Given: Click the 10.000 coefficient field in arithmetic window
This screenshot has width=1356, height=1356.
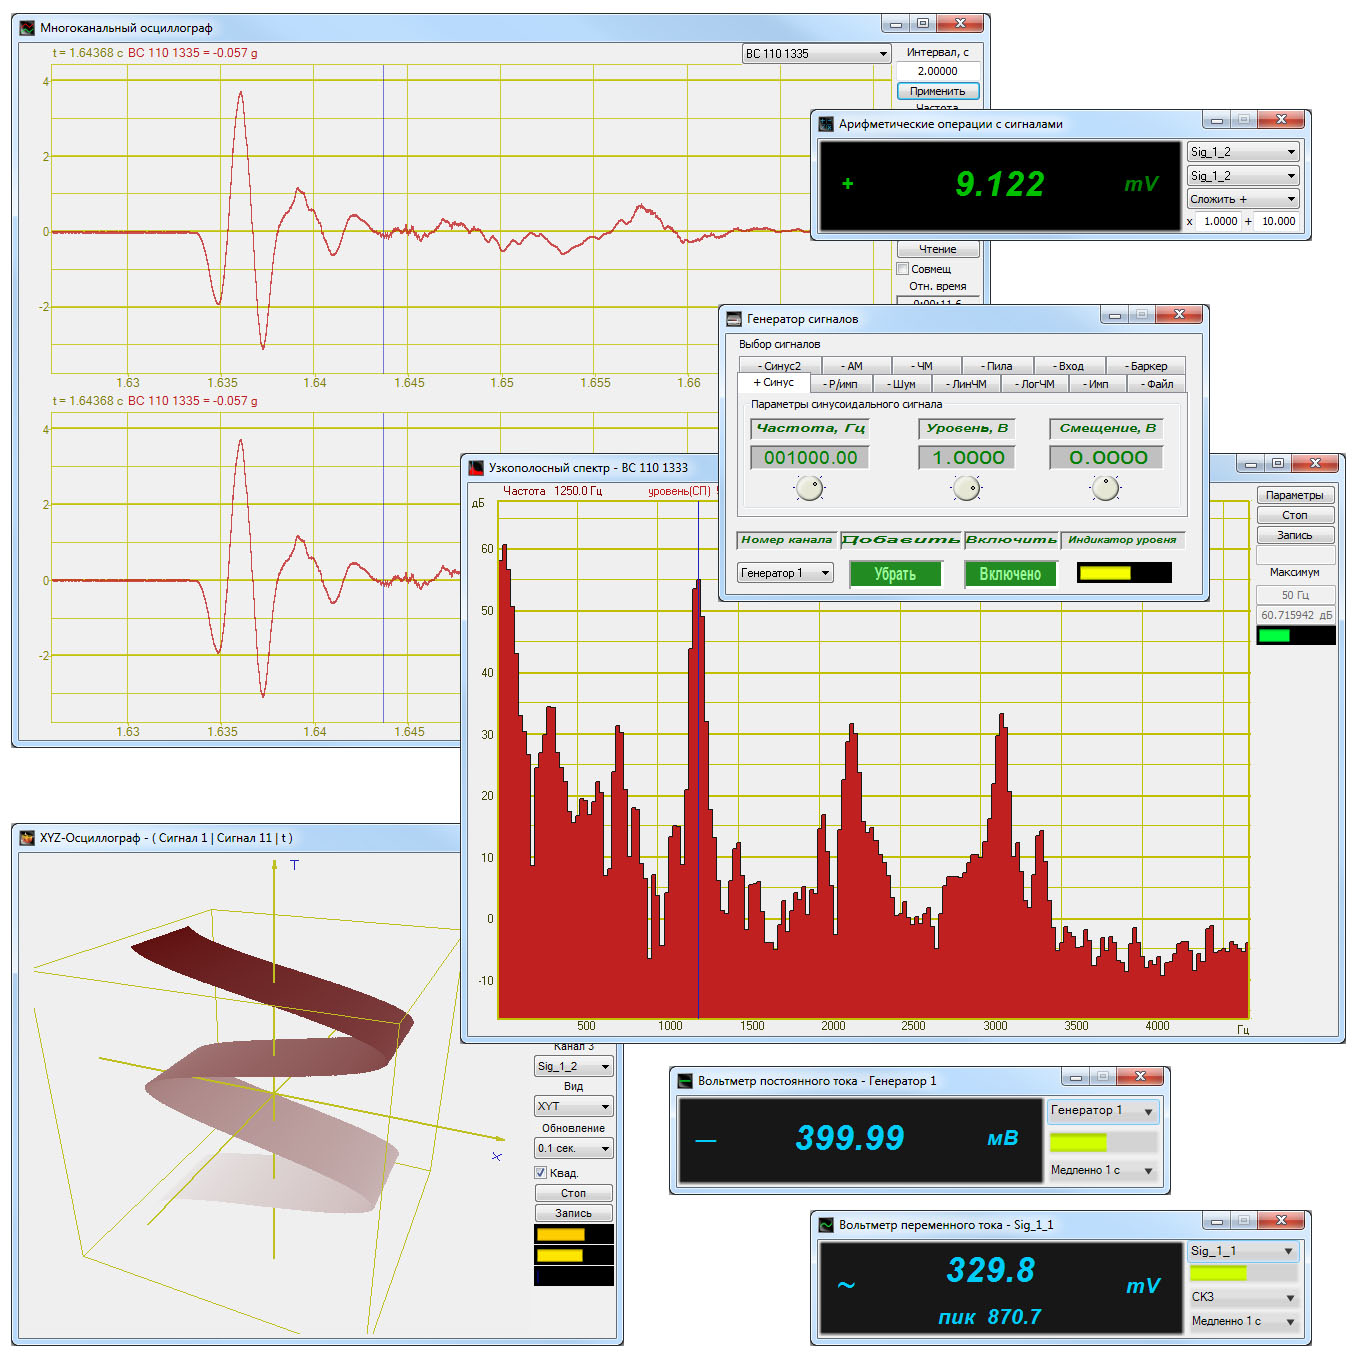Looking at the screenshot, I should point(1278,222).
